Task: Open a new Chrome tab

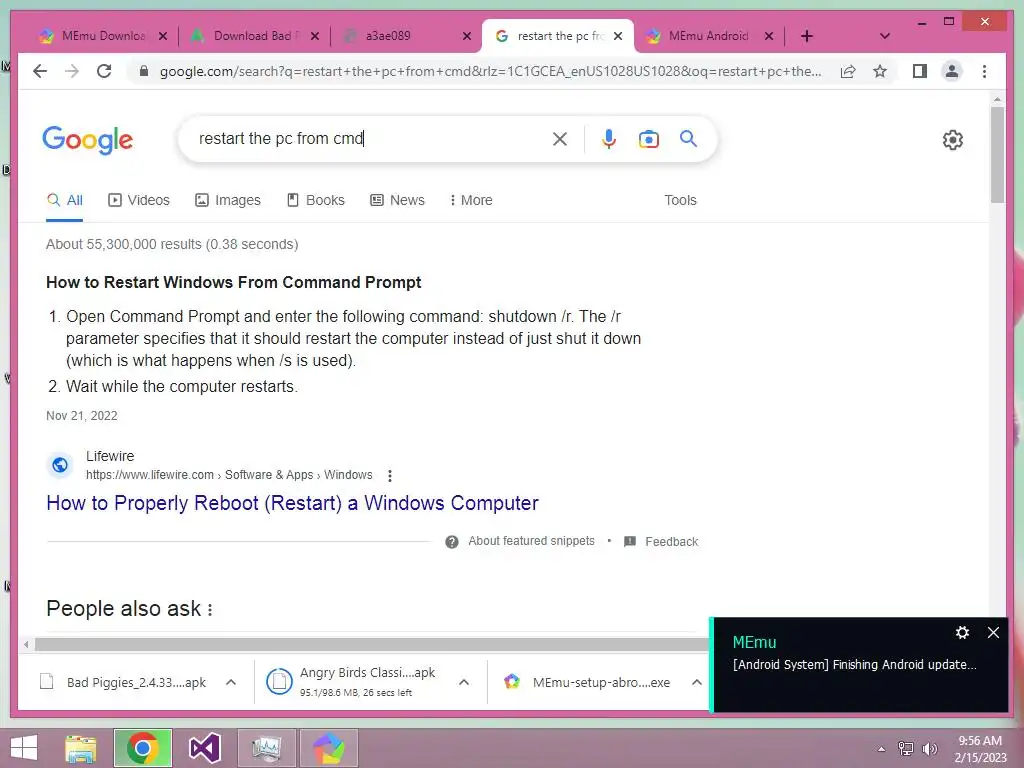Action: pos(807,37)
